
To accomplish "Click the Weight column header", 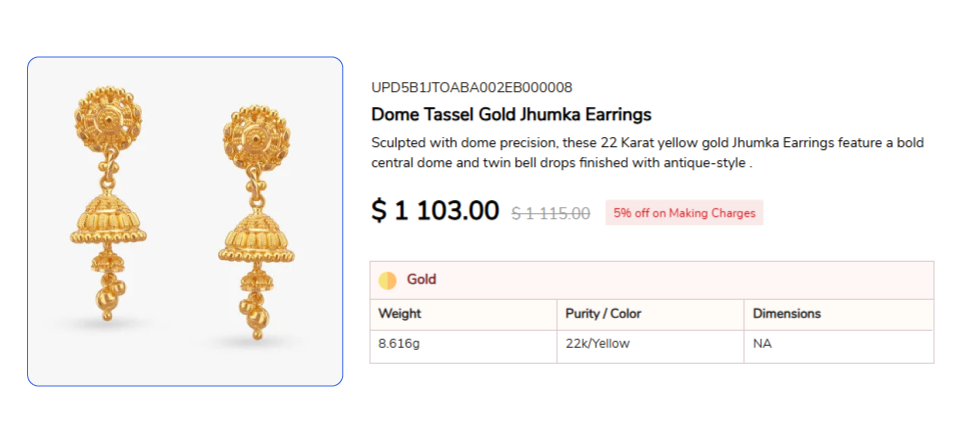I will coord(399,314).
